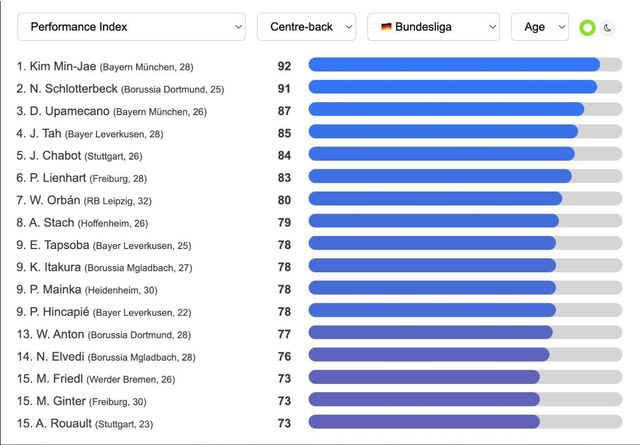Open the Performance Index metric dropdown

132,27
